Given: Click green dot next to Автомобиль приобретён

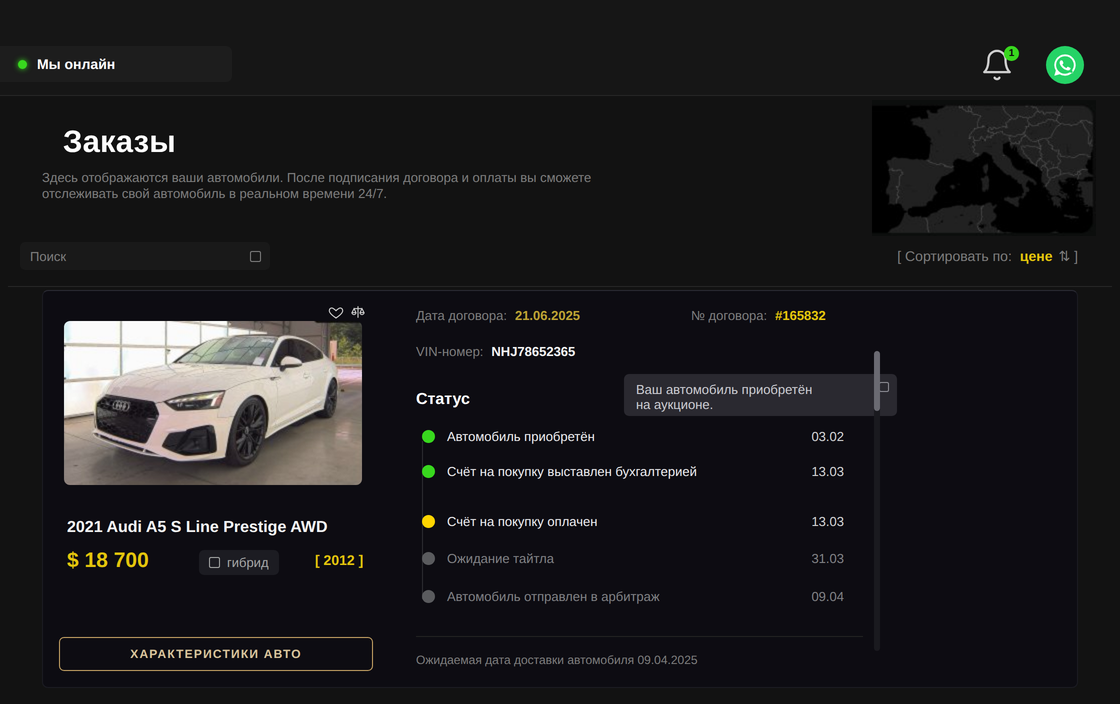Looking at the screenshot, I should point(429,436).
